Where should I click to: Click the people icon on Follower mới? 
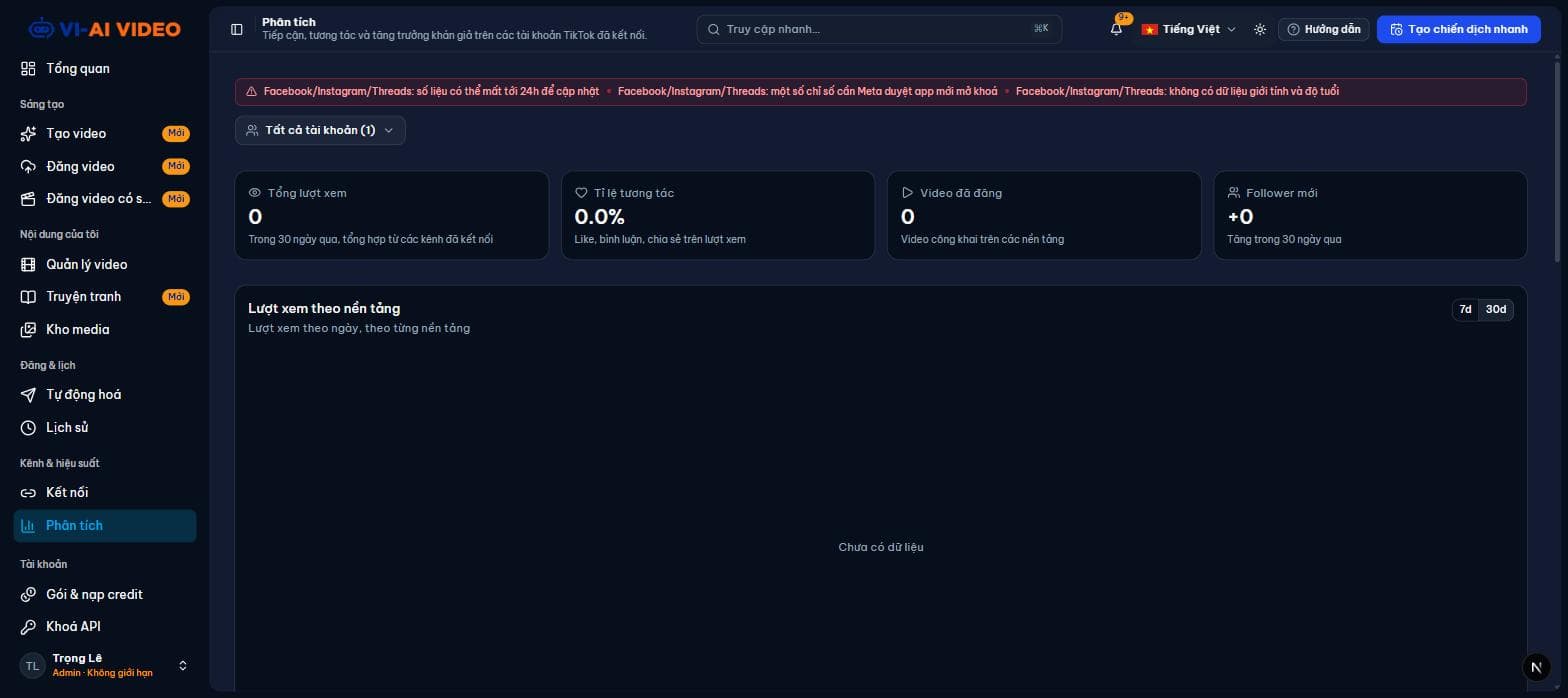tap(1233, 193)
